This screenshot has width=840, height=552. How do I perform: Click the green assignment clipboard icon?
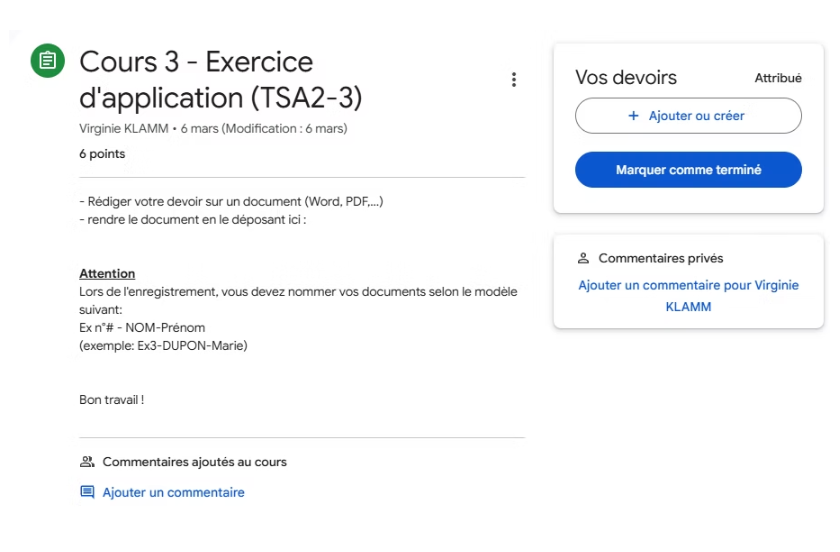[x=47, y=61]
